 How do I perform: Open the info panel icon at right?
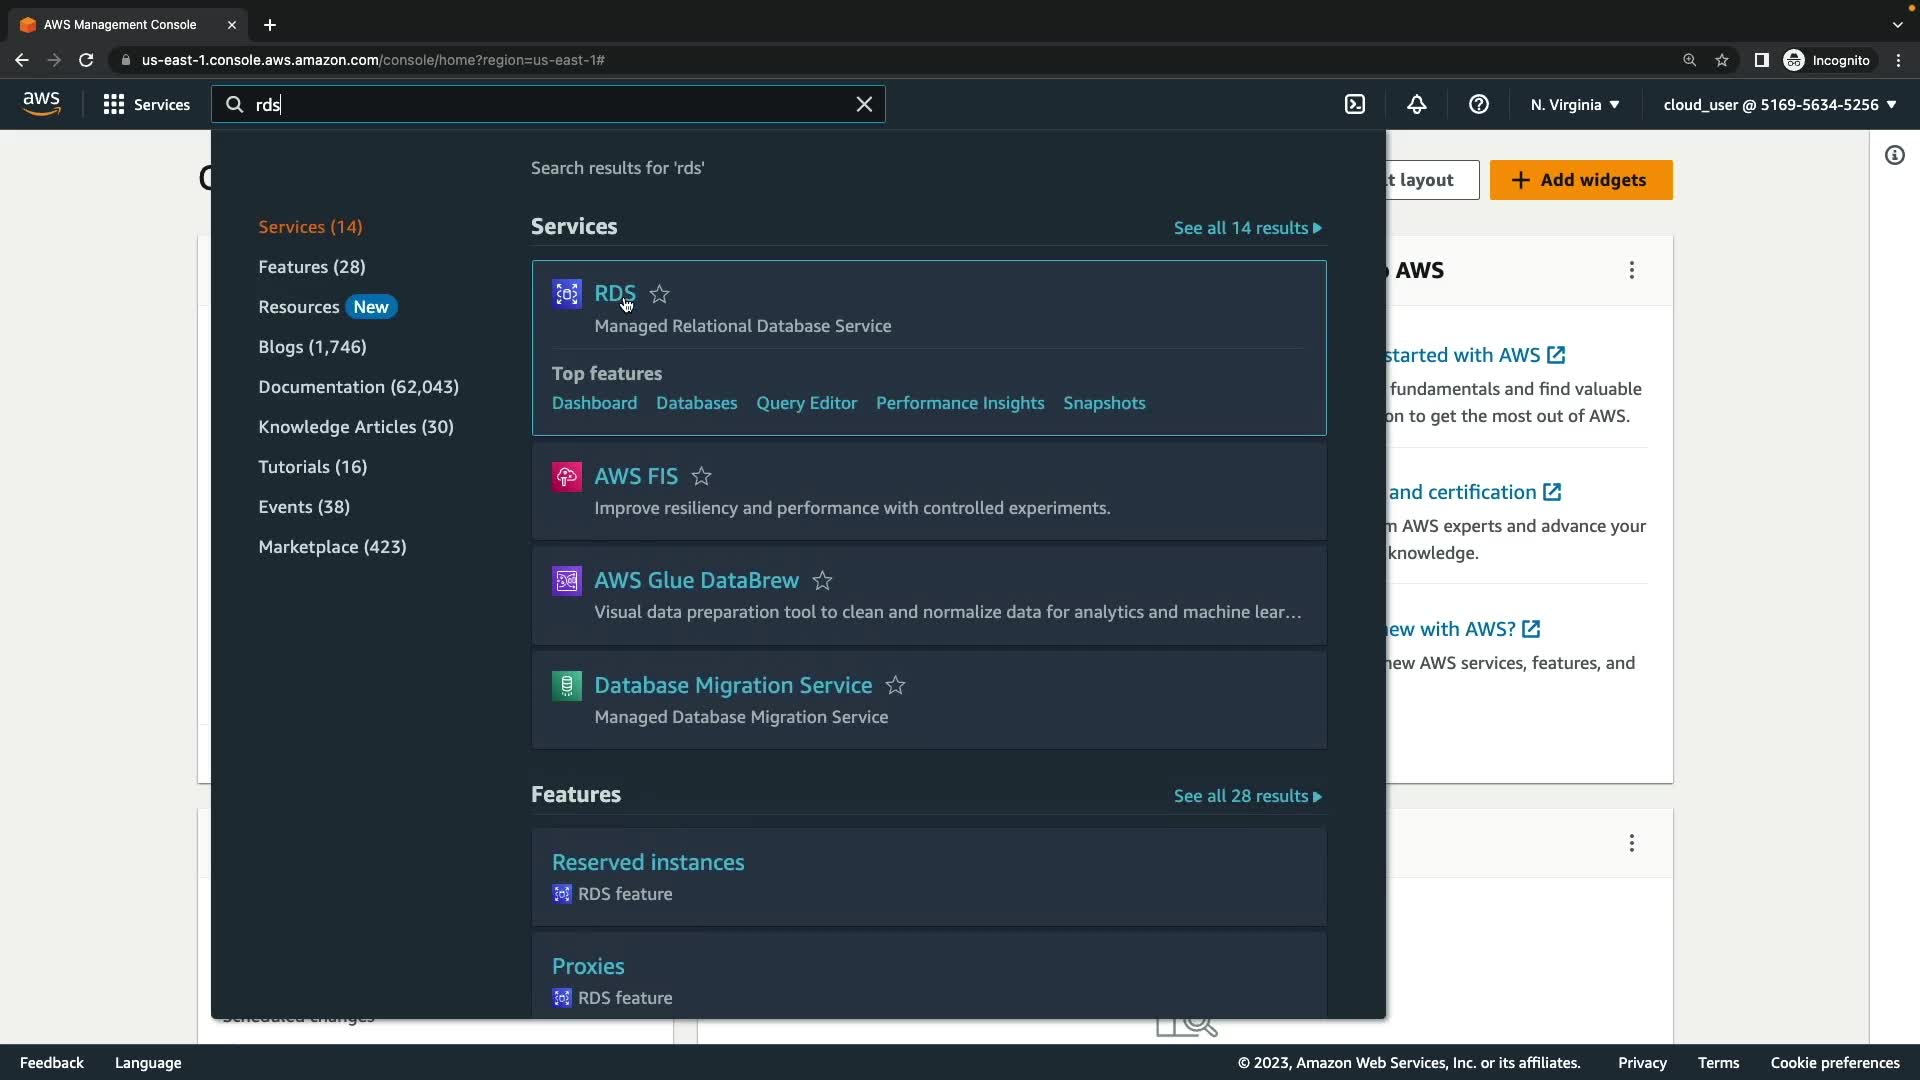pyautogui.click(x=1895, y=155)
